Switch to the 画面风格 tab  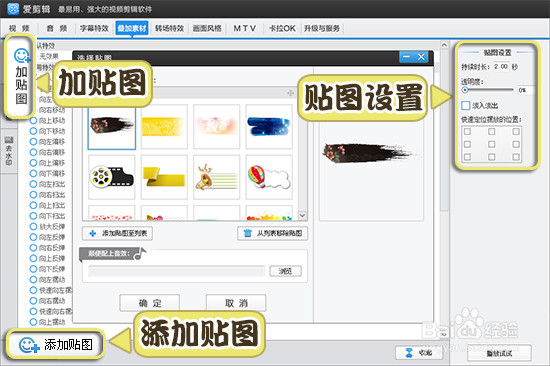pyautogui.click(x=207, y=28)
